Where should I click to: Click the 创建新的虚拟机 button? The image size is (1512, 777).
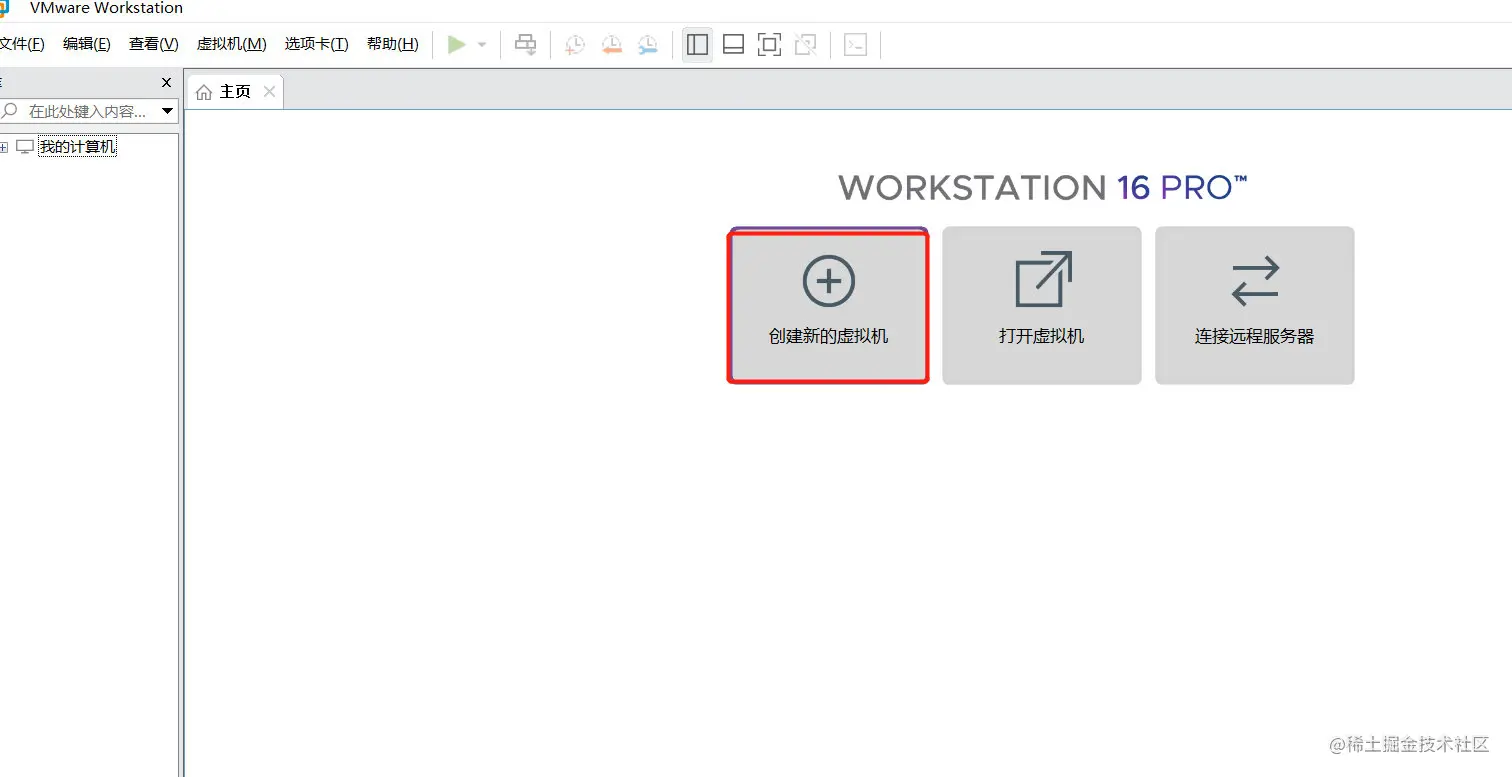pyautogui.click(x=828, y=306)
